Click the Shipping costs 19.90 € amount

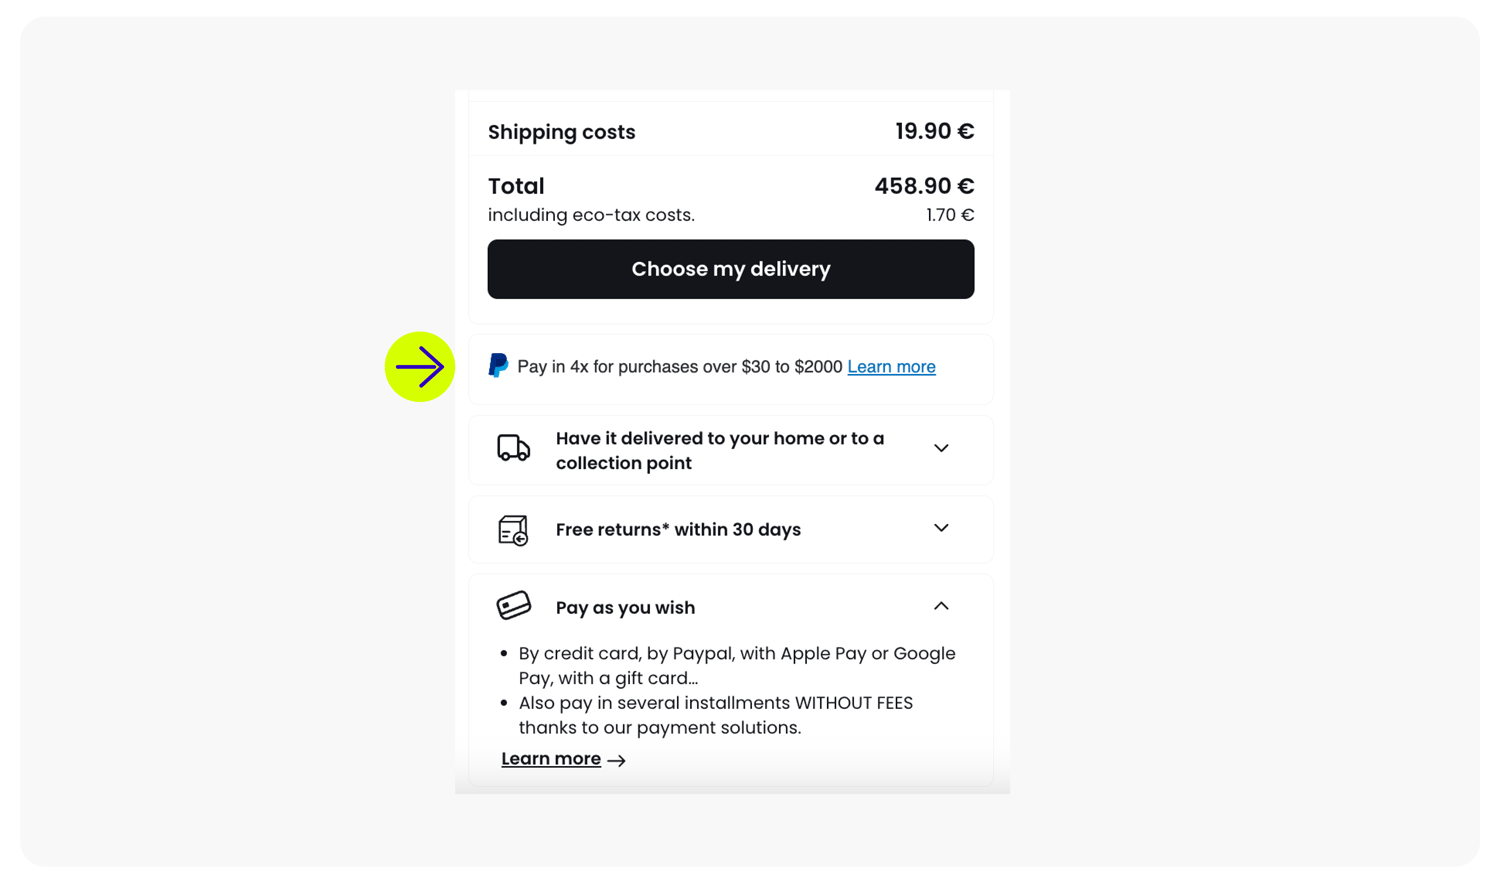point(934,131)
